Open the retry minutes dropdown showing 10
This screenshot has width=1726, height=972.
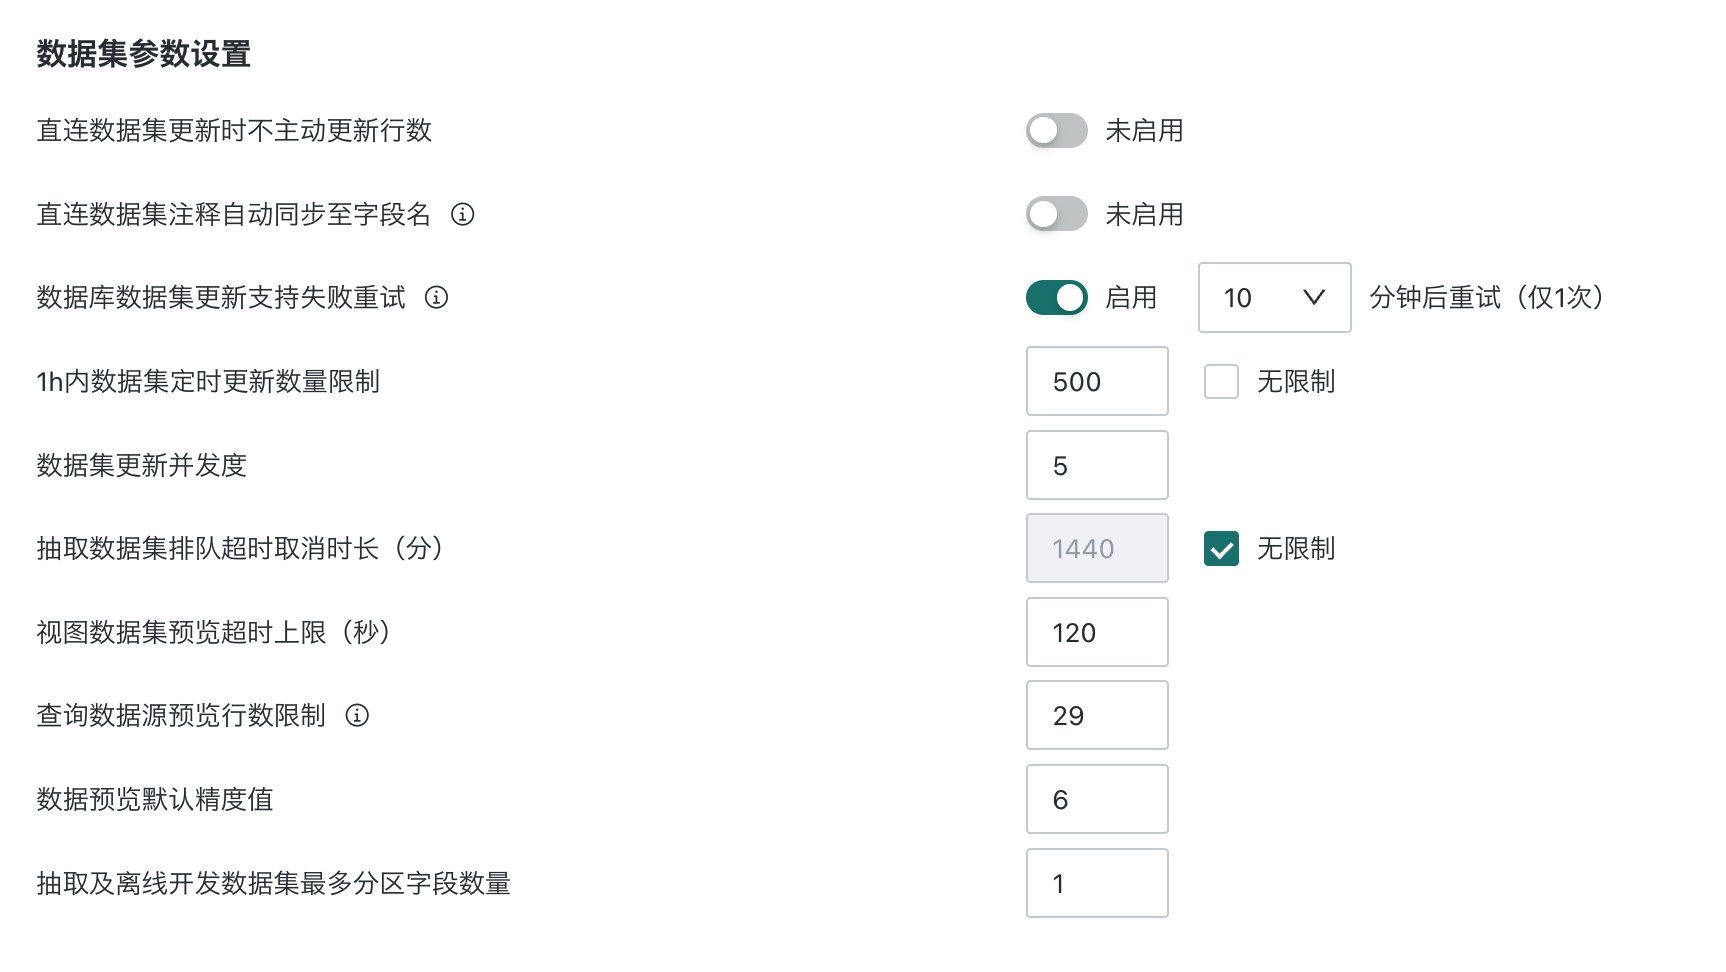click(1274, 297)
